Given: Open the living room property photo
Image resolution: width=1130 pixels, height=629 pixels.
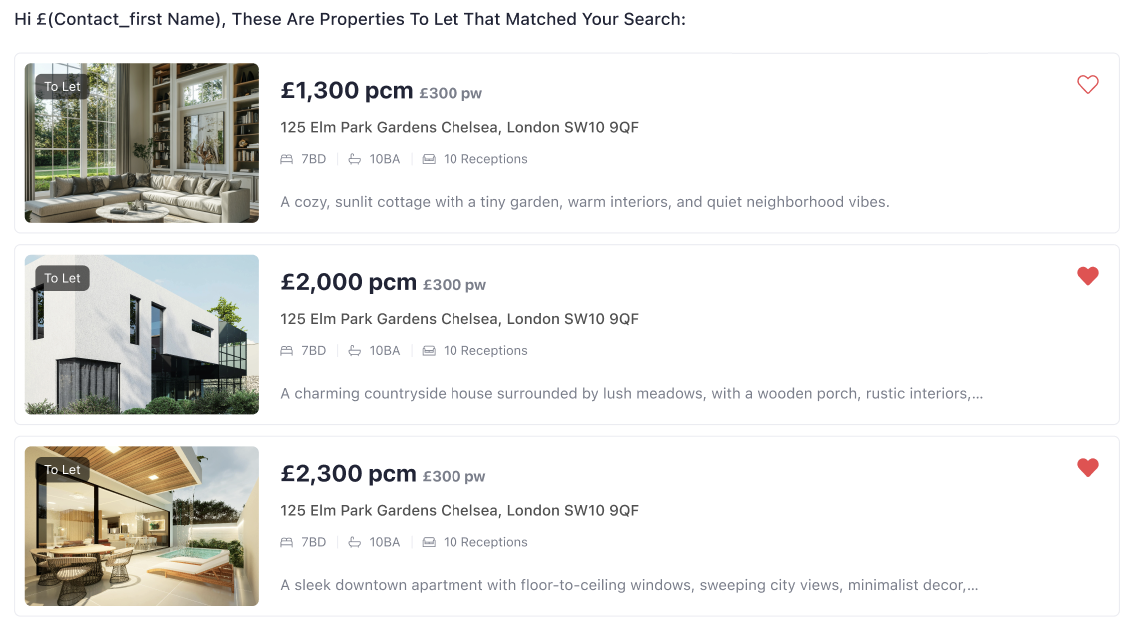Looking at the screenshot, I should click(x=141, y=143).
